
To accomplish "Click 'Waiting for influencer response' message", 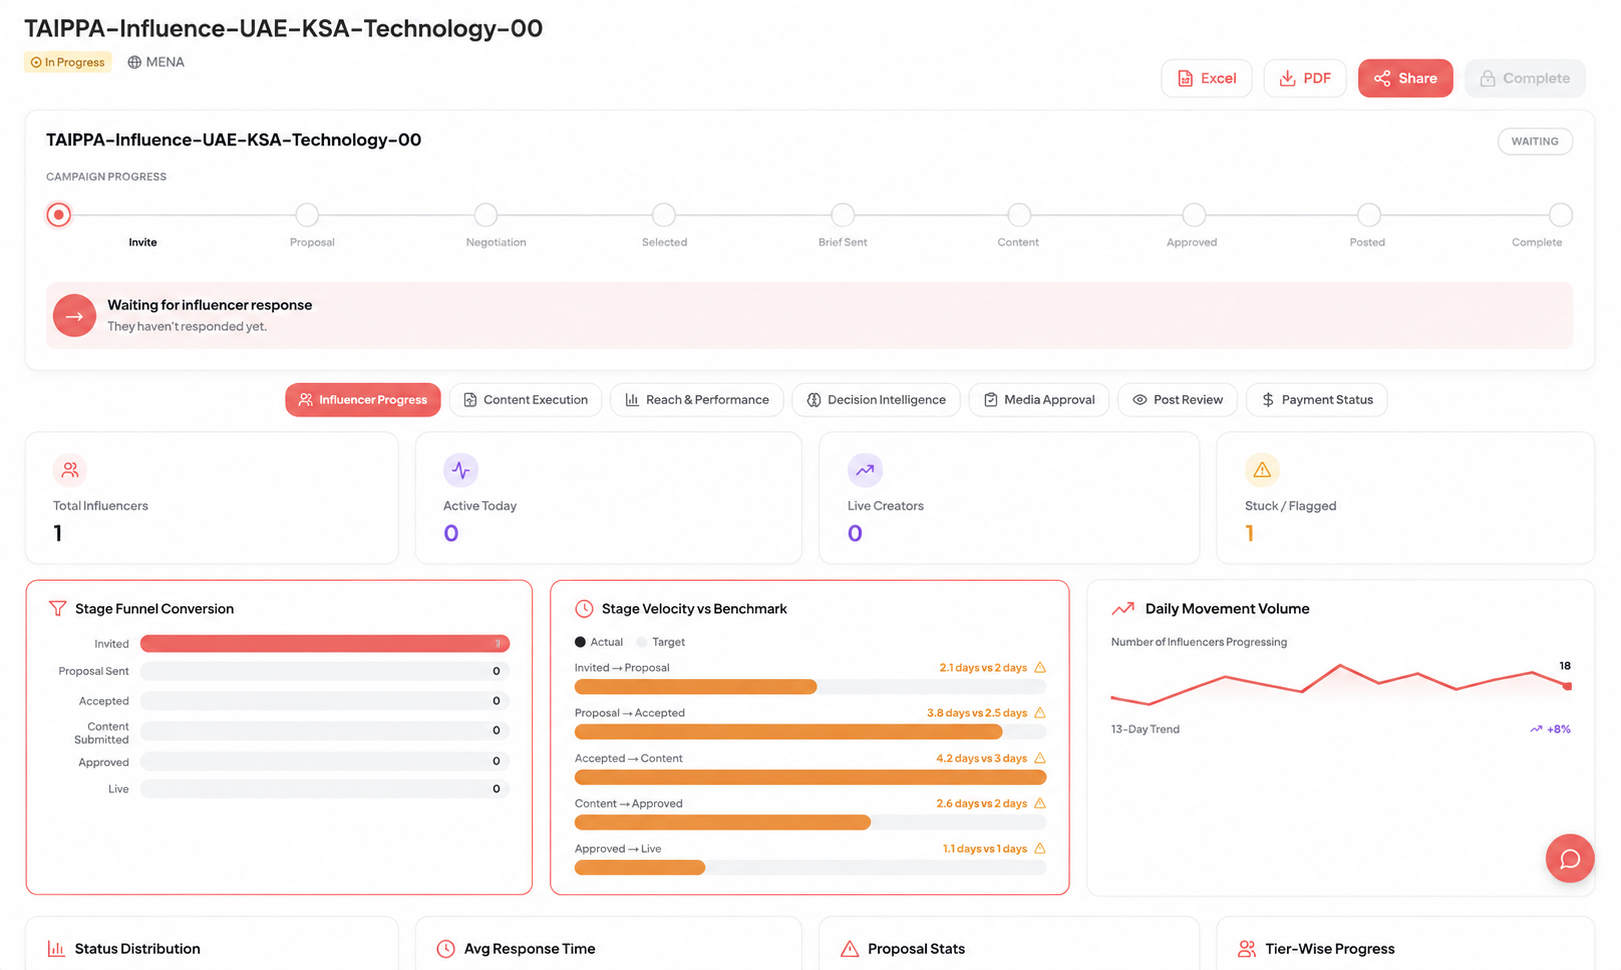I will 210,305.
